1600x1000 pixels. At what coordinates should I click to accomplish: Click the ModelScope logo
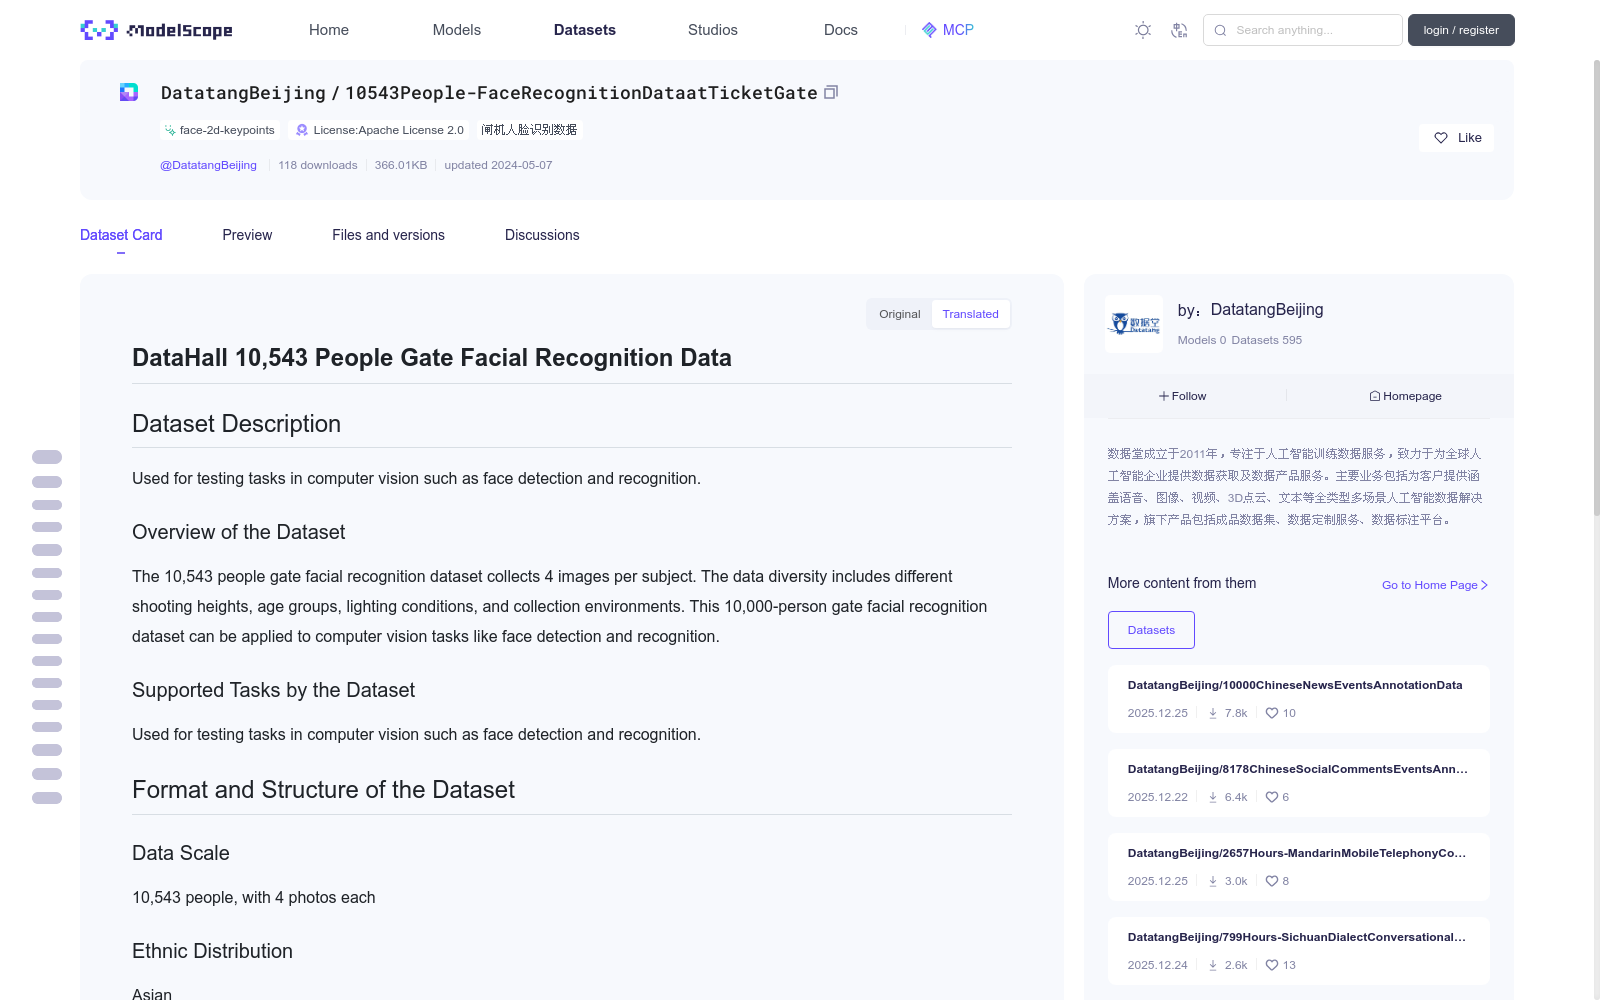156,30
